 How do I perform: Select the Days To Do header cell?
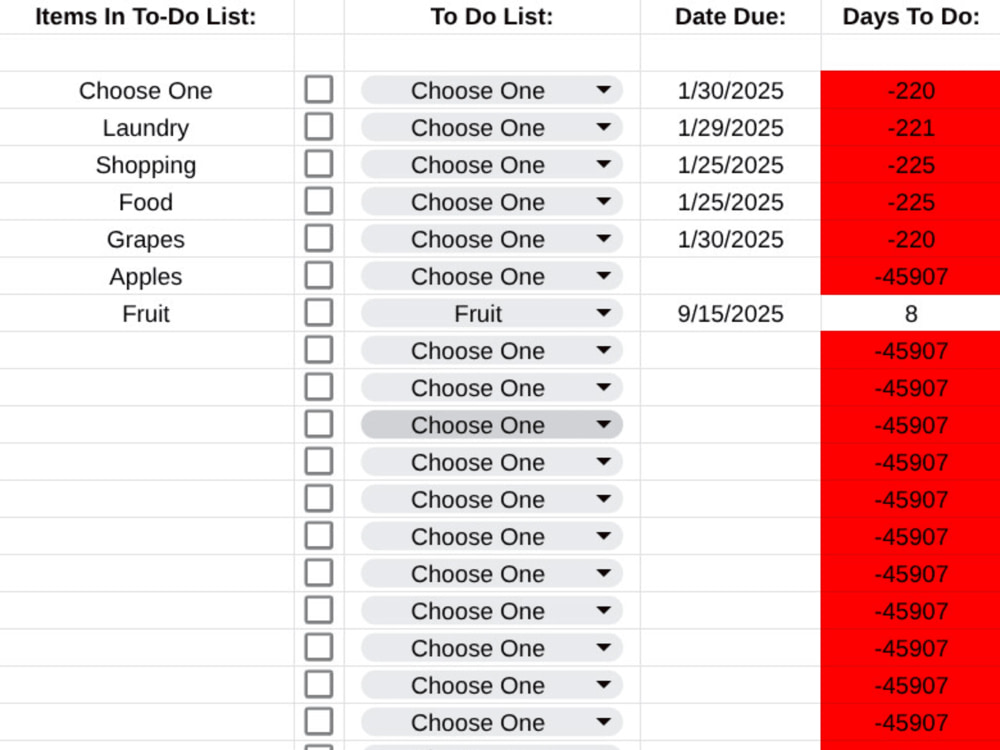[x=911, y=17]
